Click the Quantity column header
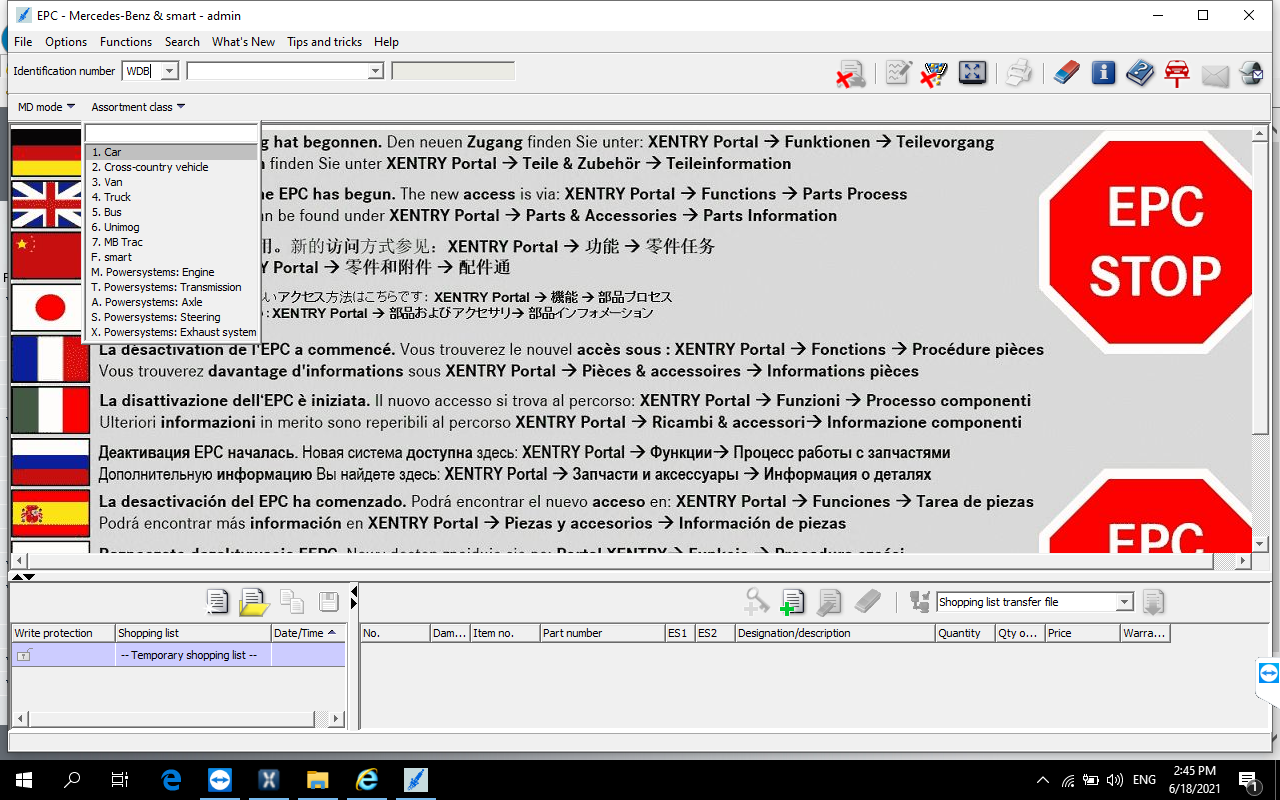Viewport: 1280px width, 800px height. [965, 633]
